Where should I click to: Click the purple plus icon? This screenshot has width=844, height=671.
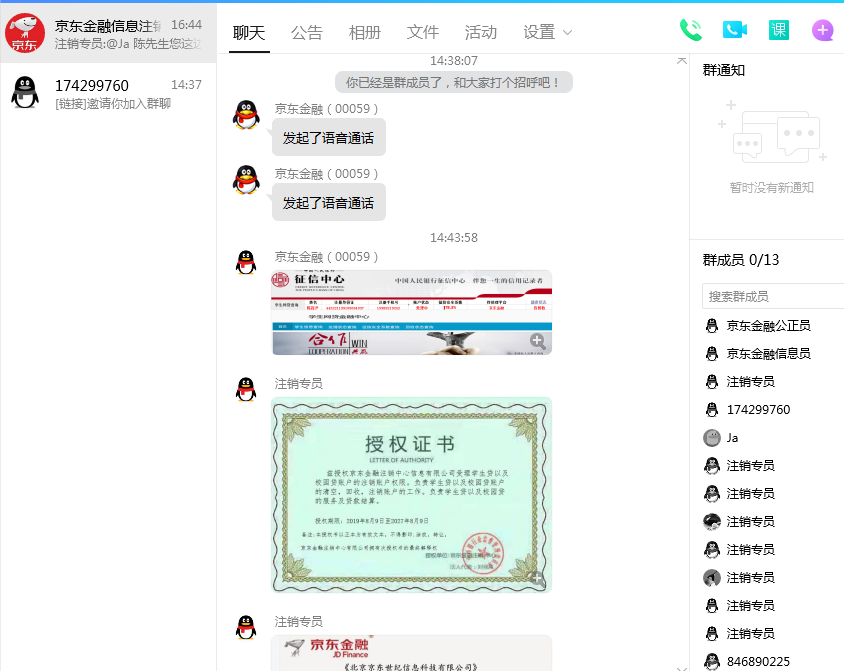tap(822, 30)
